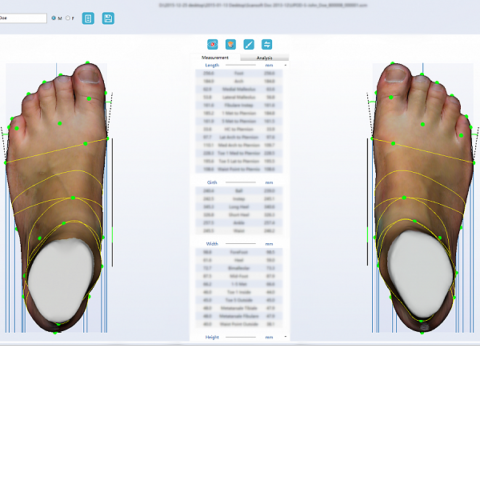The width and height of the screenshot is (480, 480).
Task: Click the patient name input field
Action: click(x=23, y=18)
